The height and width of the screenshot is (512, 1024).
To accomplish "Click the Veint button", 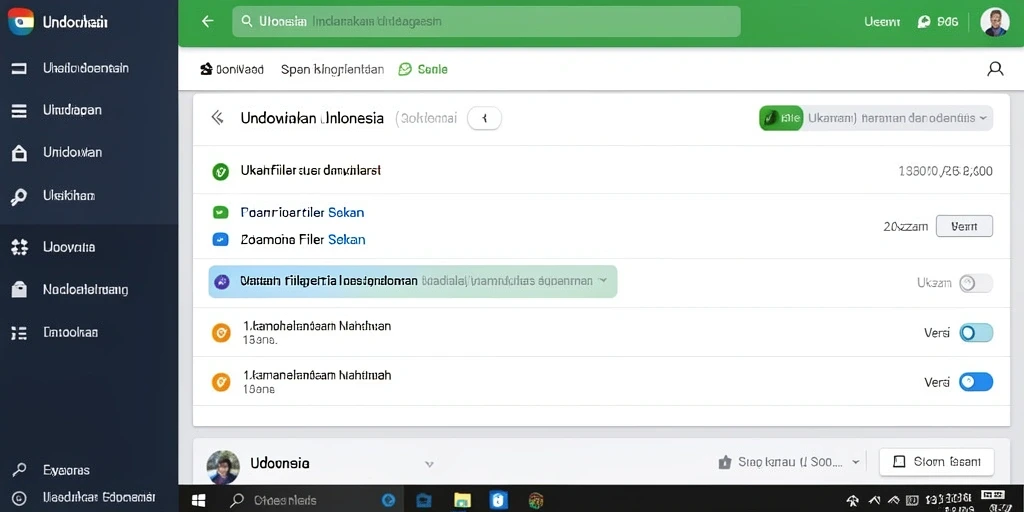I will [964, 226].
